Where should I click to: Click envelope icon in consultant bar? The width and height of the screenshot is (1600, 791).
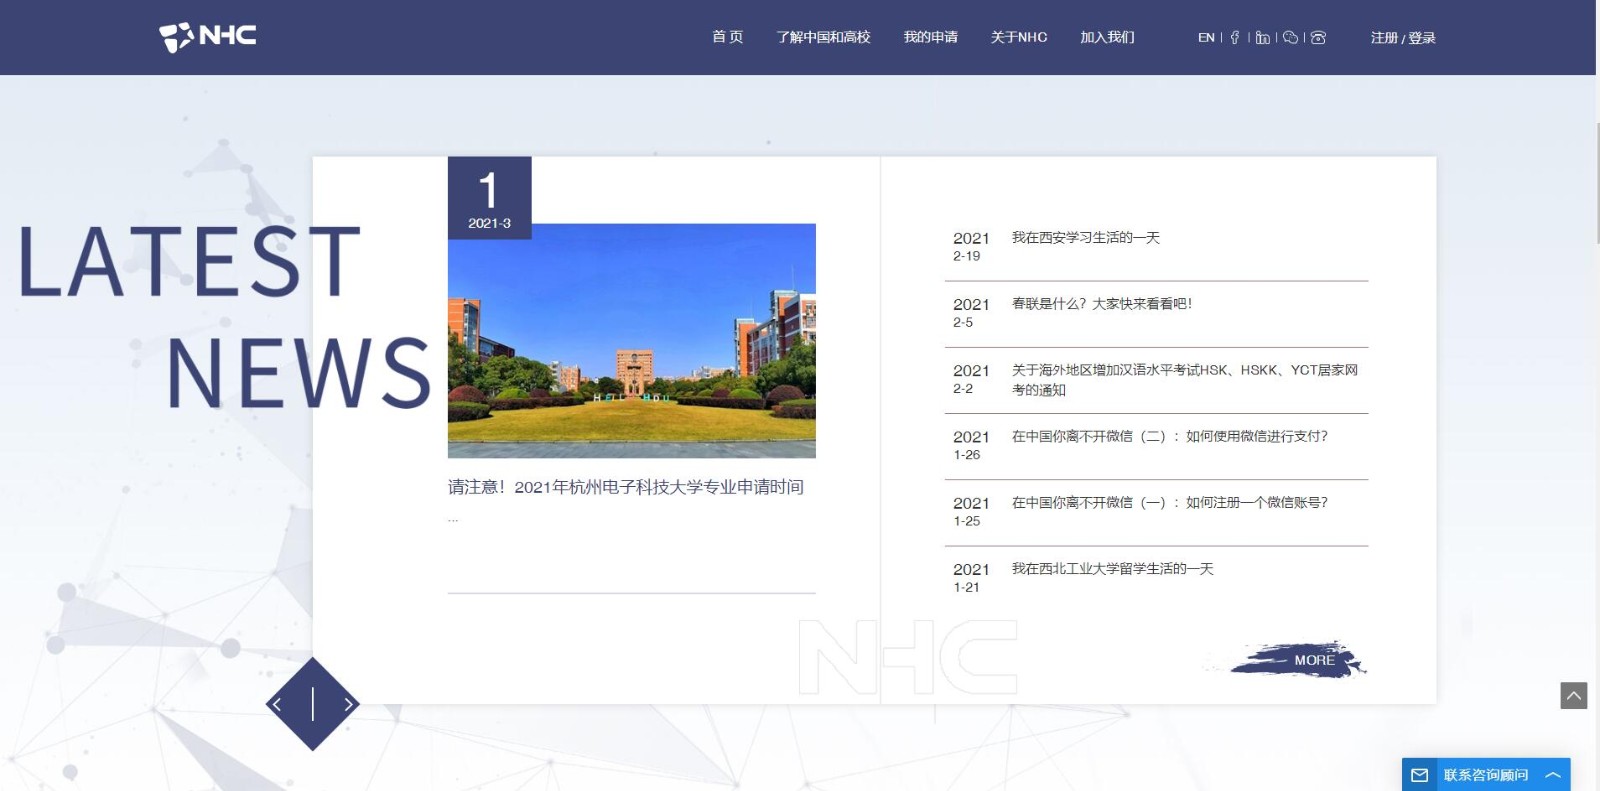[x=1419, y=775]
